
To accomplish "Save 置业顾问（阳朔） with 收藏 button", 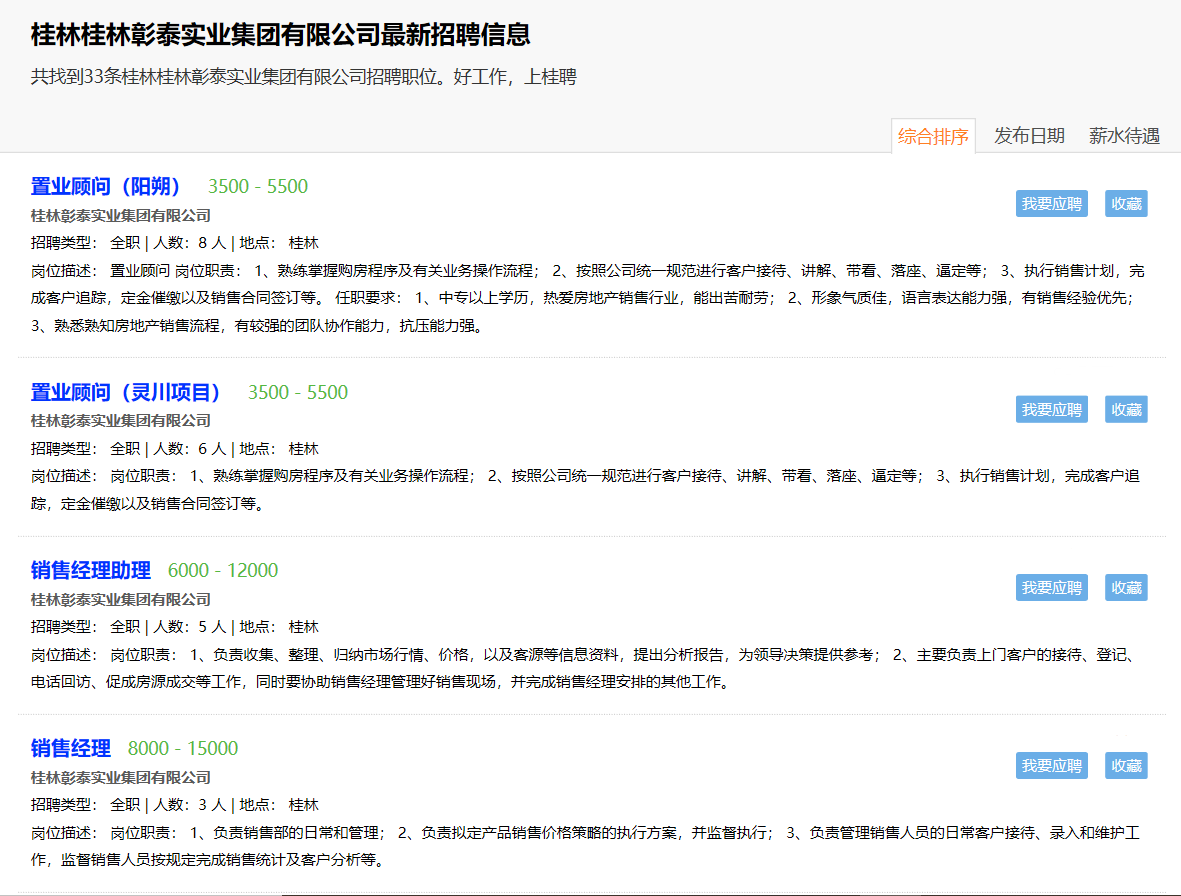I will click(x=1126, y=204).
